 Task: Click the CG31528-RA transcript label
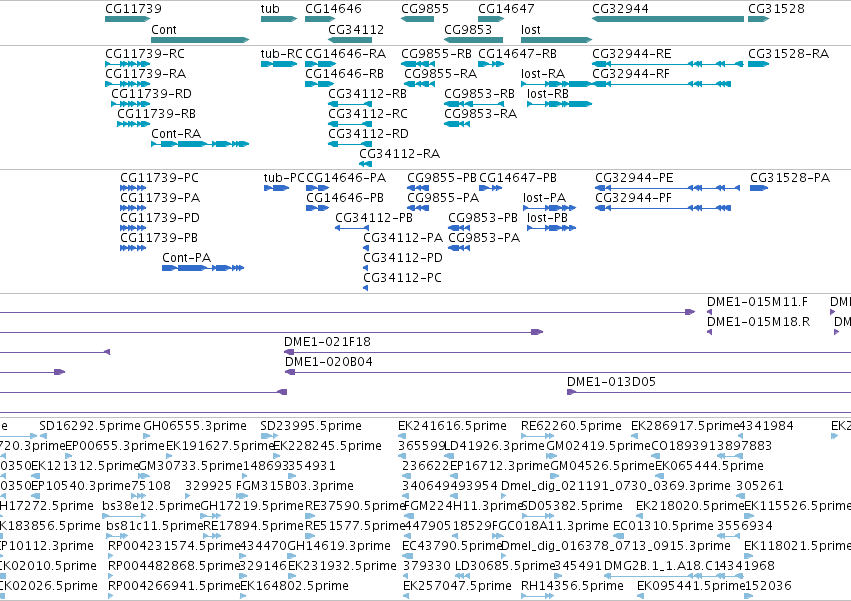click(x=789, y=54)
